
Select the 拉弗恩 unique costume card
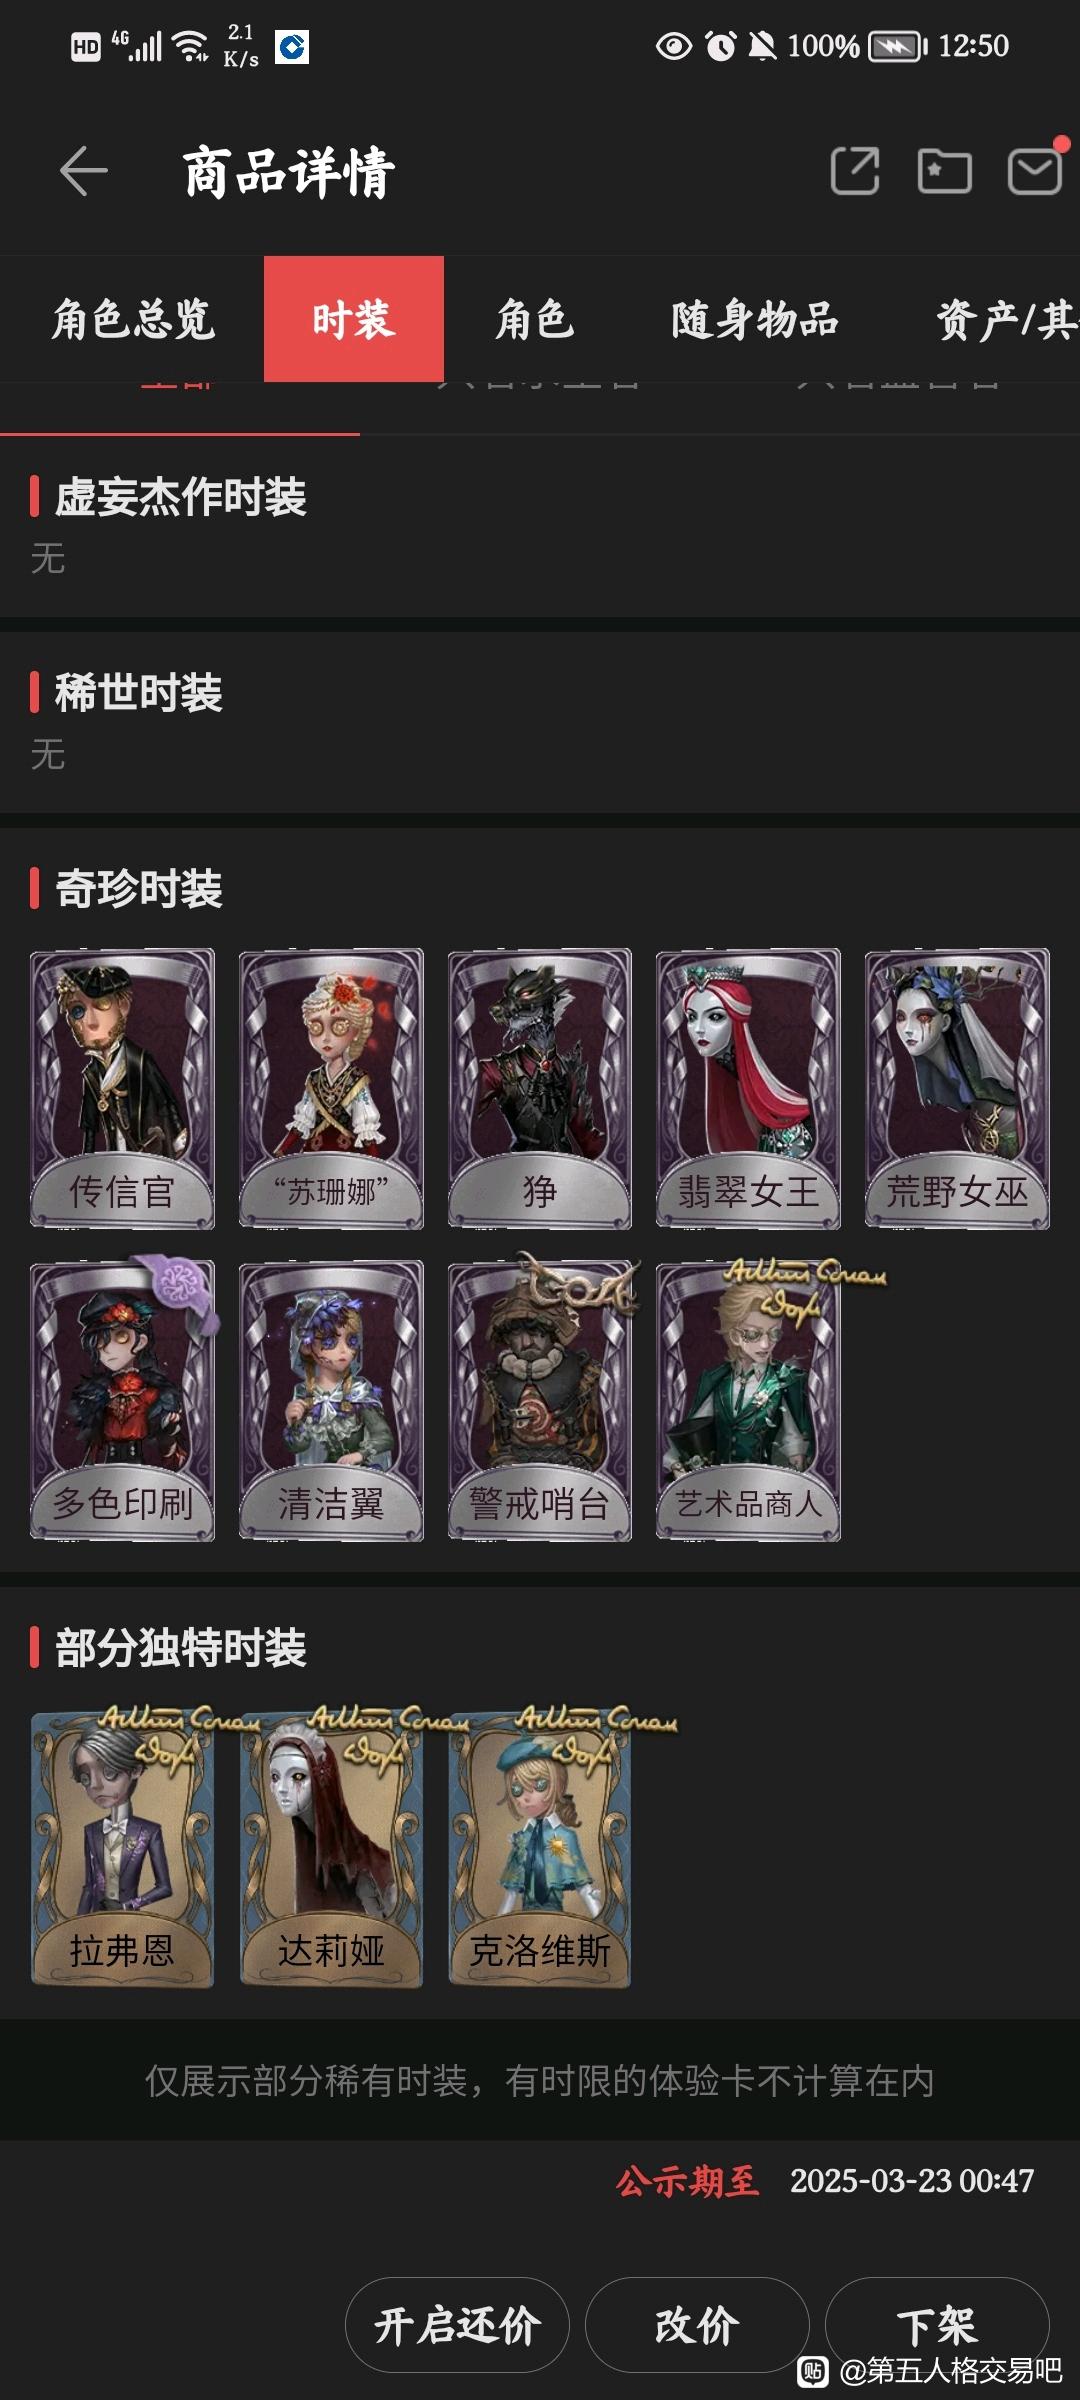(x=122, y=1849)
